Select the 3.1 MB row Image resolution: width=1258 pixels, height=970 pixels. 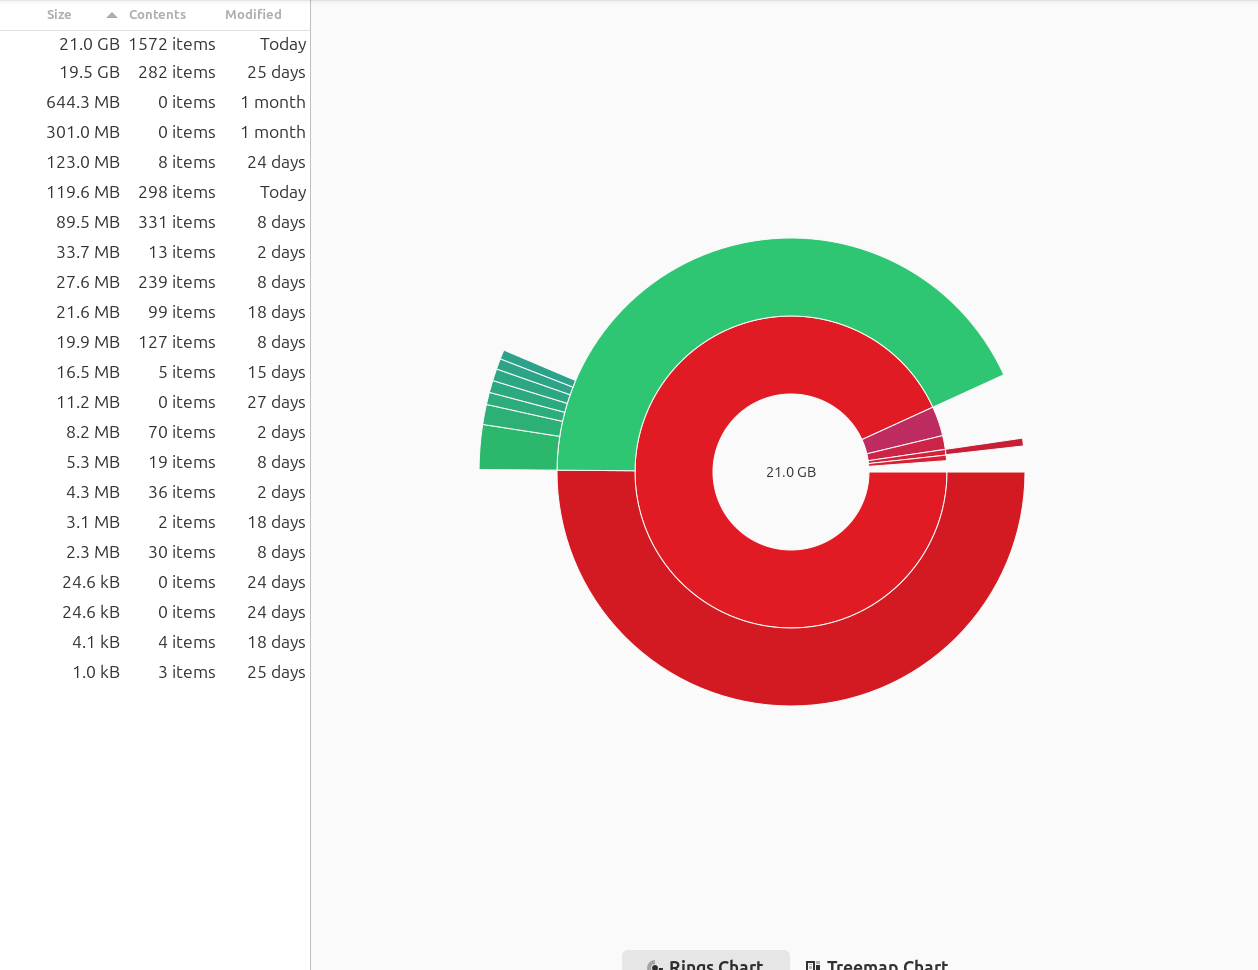pos(155,522)
